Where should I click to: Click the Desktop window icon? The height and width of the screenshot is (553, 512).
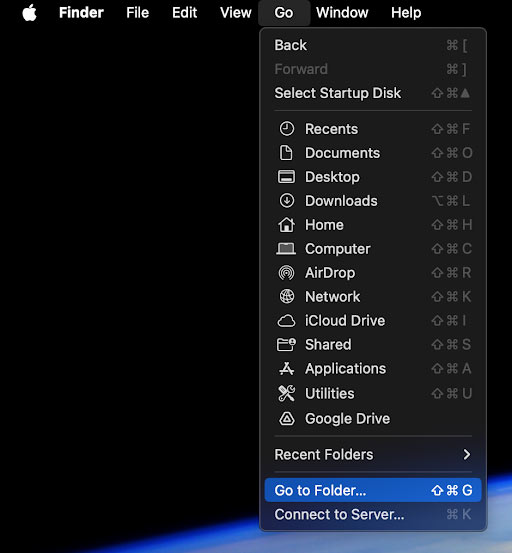(286, 177)
